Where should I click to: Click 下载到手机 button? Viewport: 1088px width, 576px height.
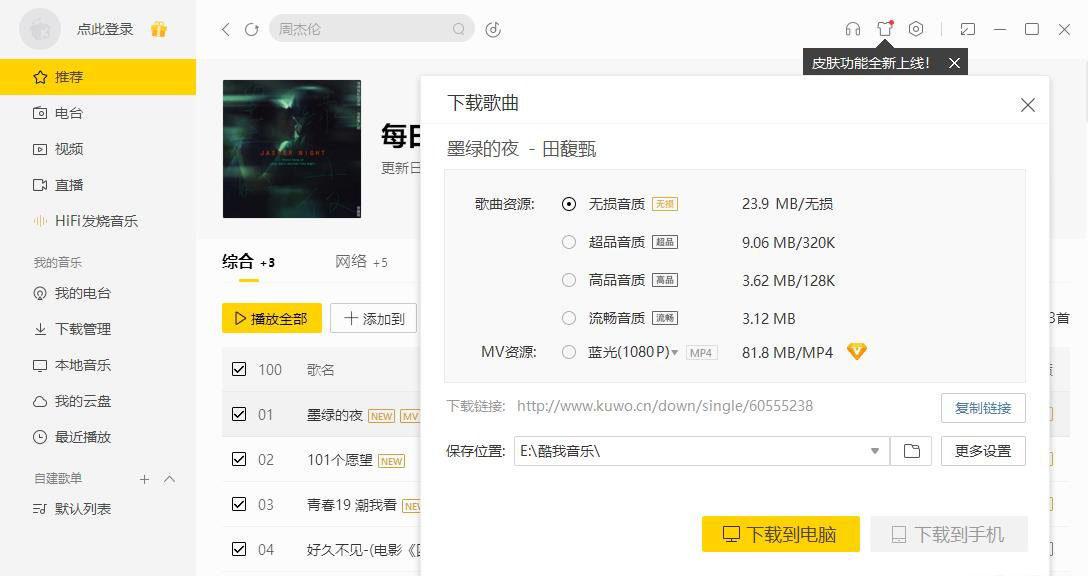[x=949, y=534]
